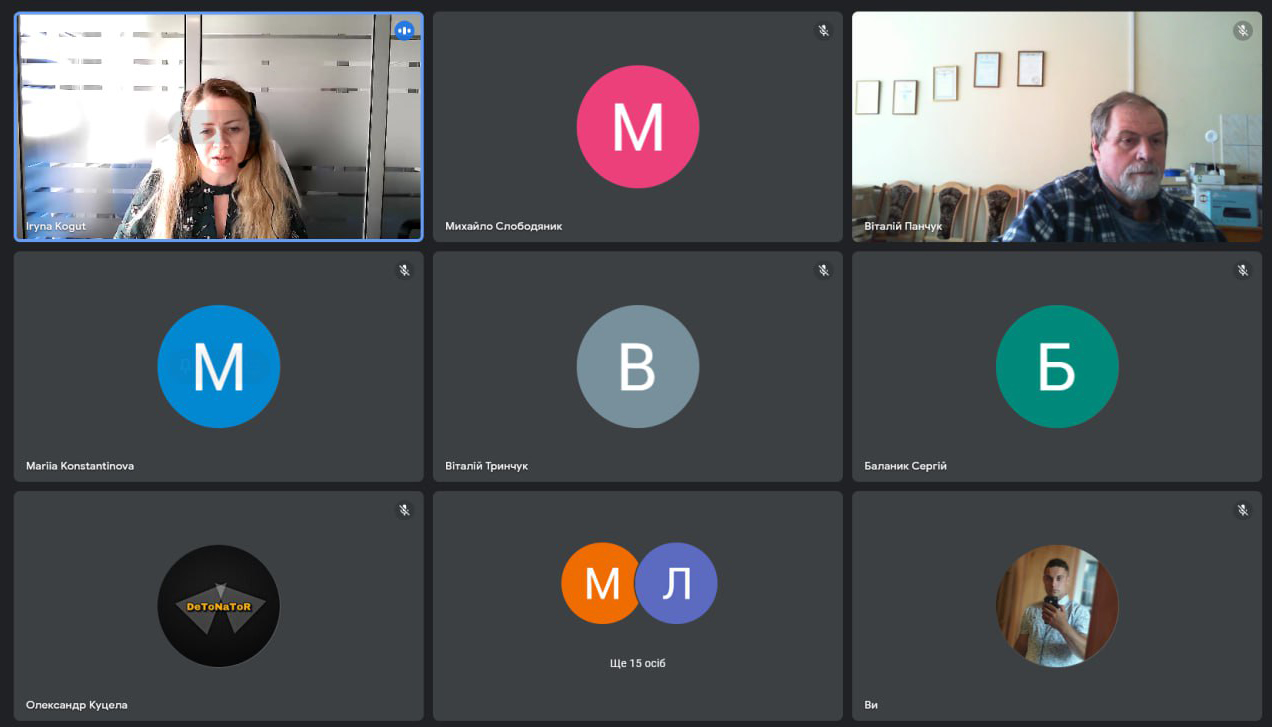Screen dimensions: 1272x727
Task: Click muted microphone icon on Mariia Konstantinova tile
Action: click(404, 271)
